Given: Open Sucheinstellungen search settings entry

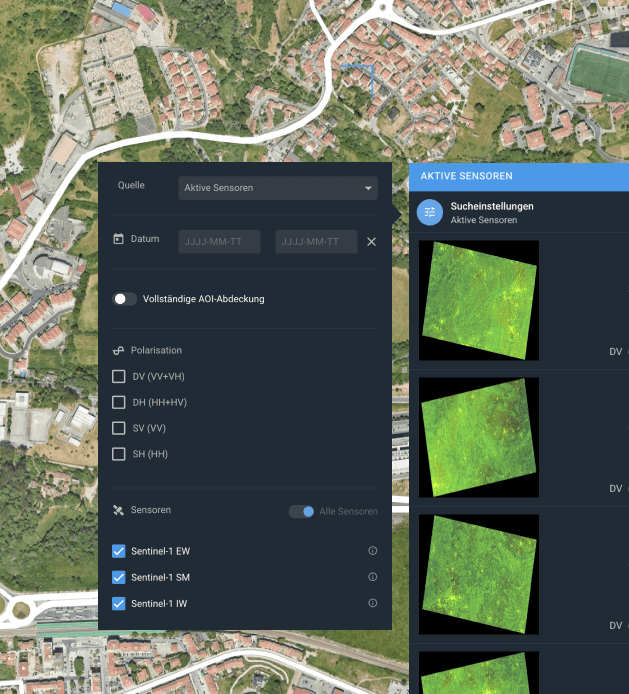Looking at the screenshot, I should pyautogui.click(x=492, y=212).
